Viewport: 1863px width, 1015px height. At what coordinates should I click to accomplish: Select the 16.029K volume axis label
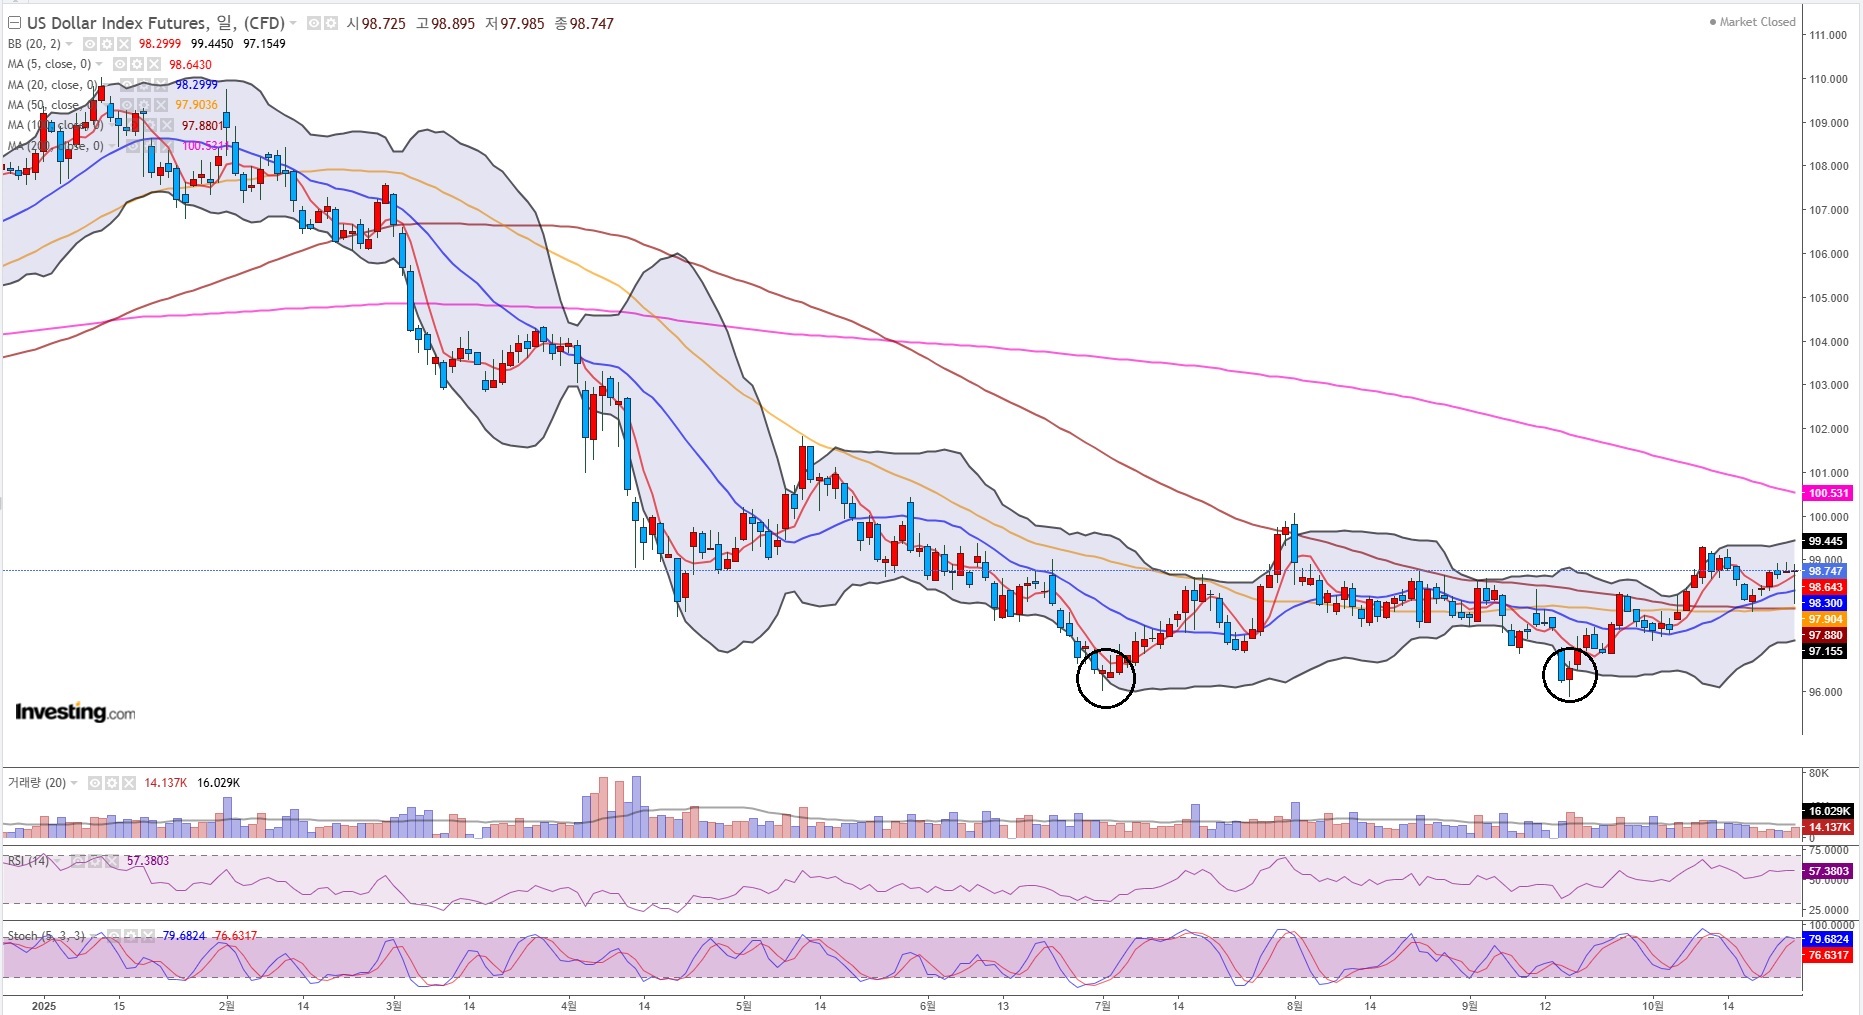point(1828,811)
